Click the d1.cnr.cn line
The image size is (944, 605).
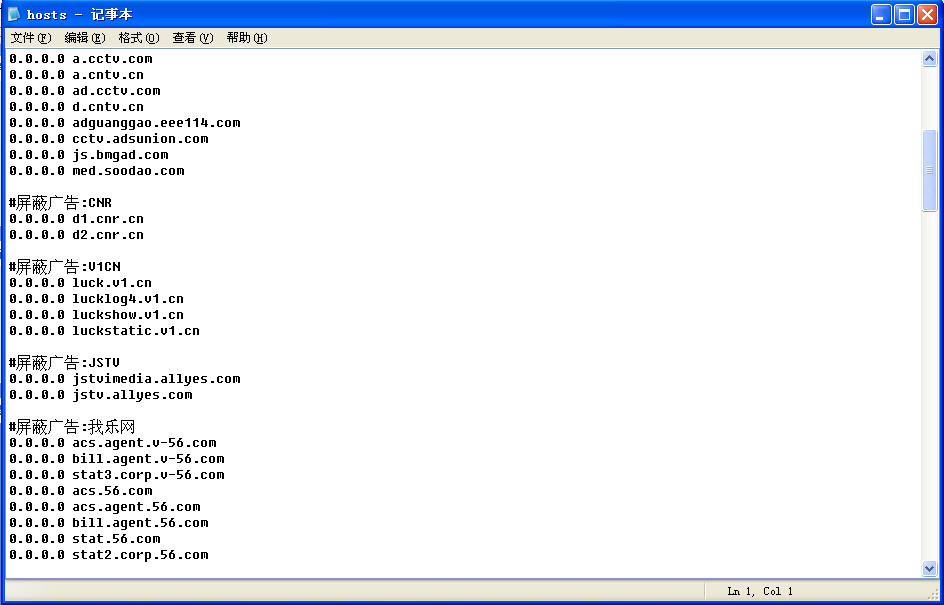tap(76, 219)
